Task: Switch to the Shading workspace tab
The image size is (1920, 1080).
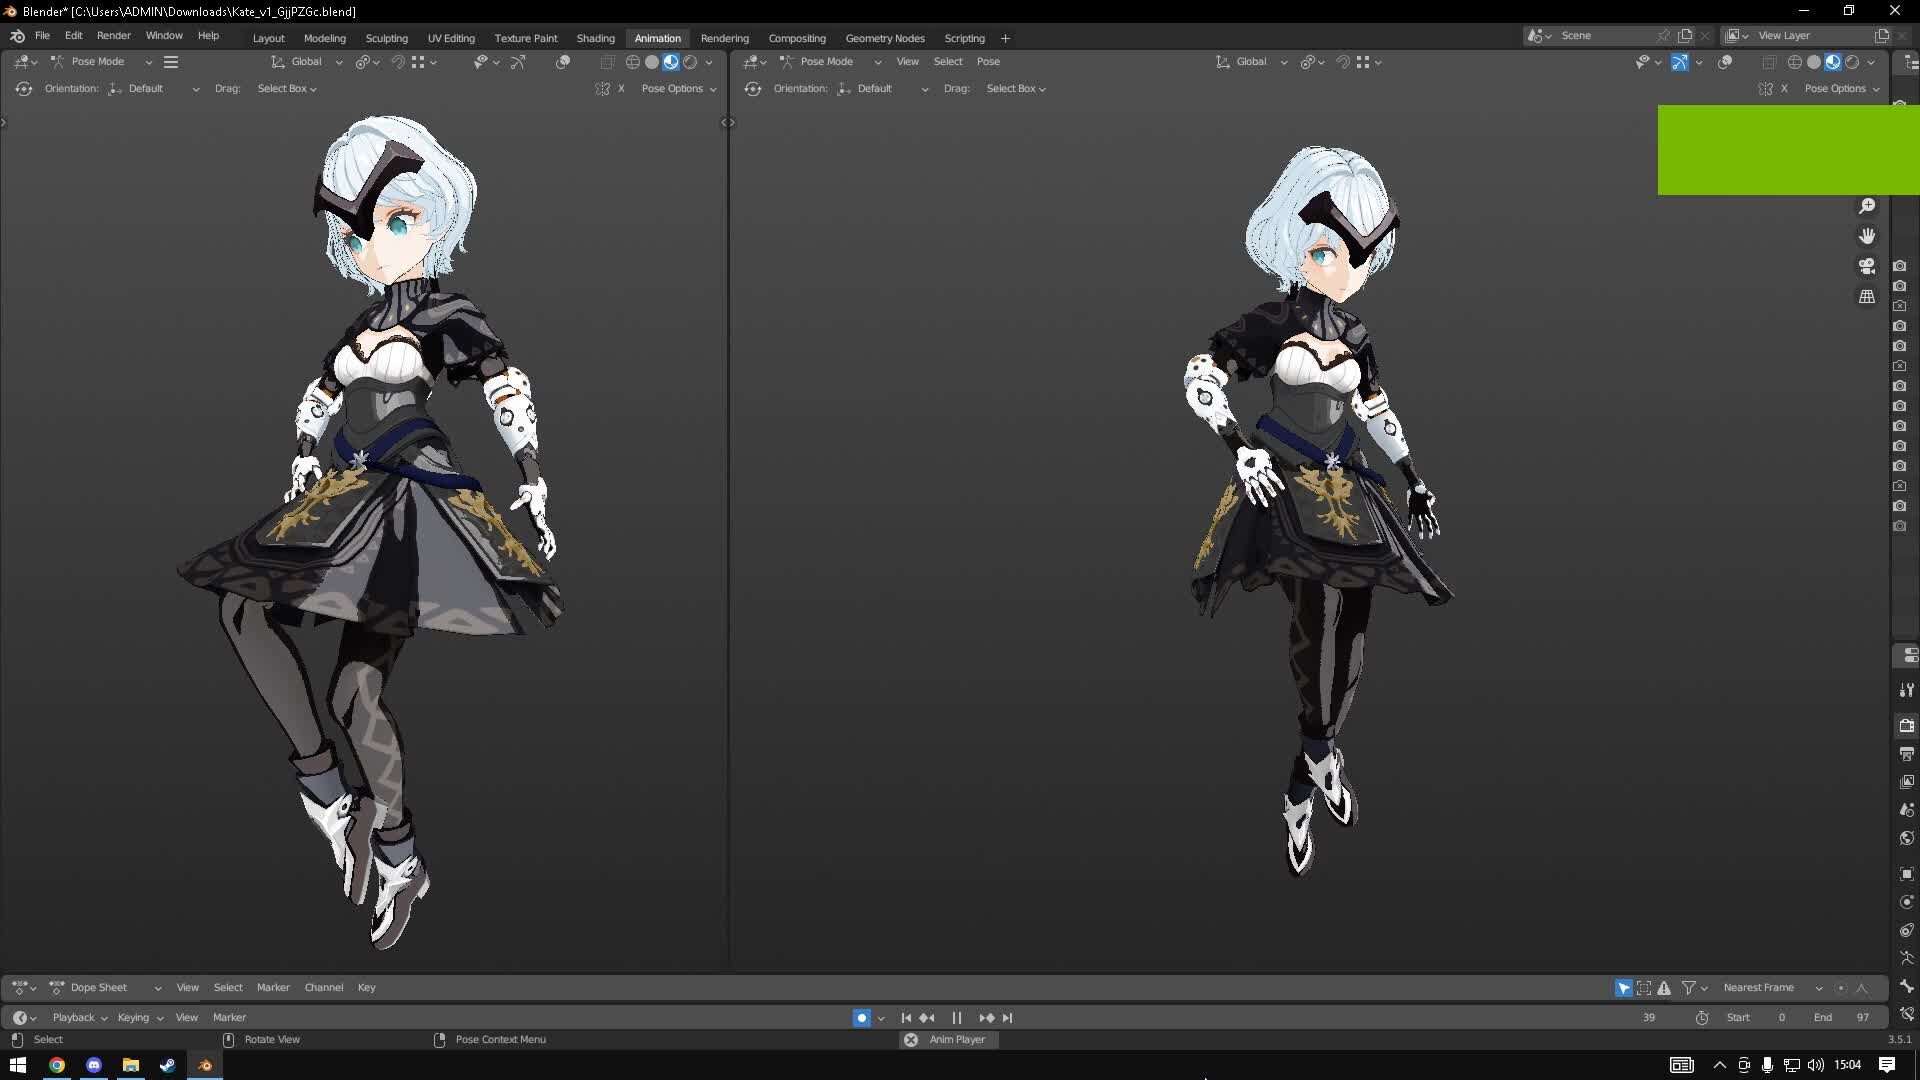Action: pyautogui.click(x=595, y=38)
